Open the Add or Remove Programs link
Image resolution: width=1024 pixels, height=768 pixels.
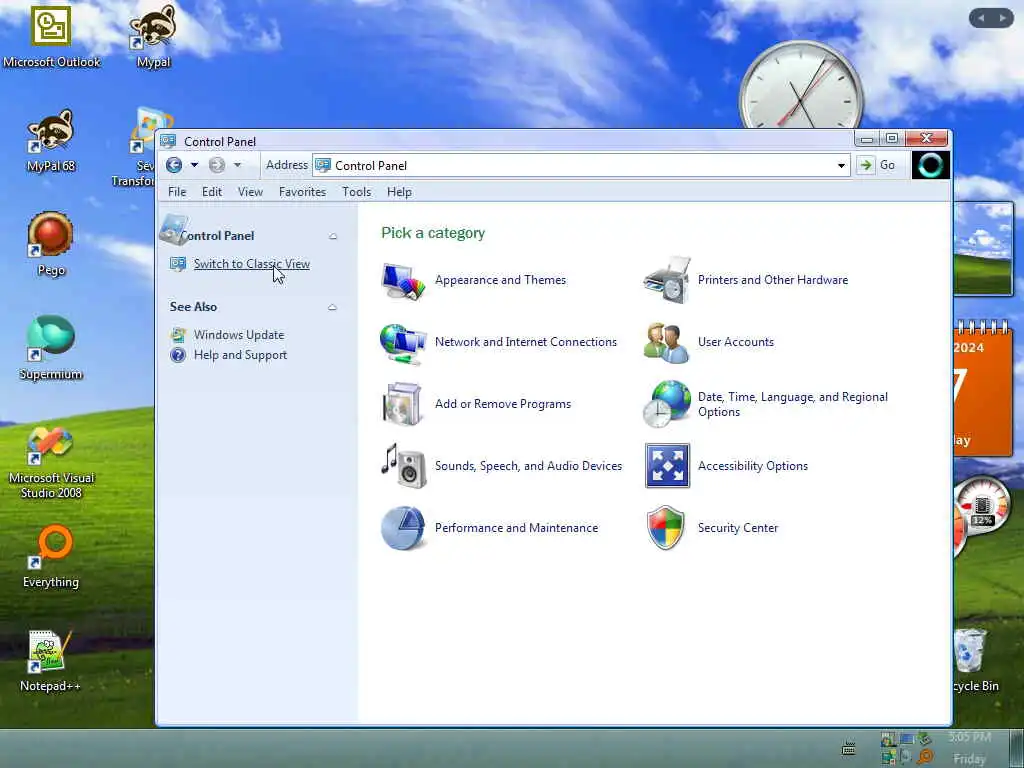tap(503, 404)
